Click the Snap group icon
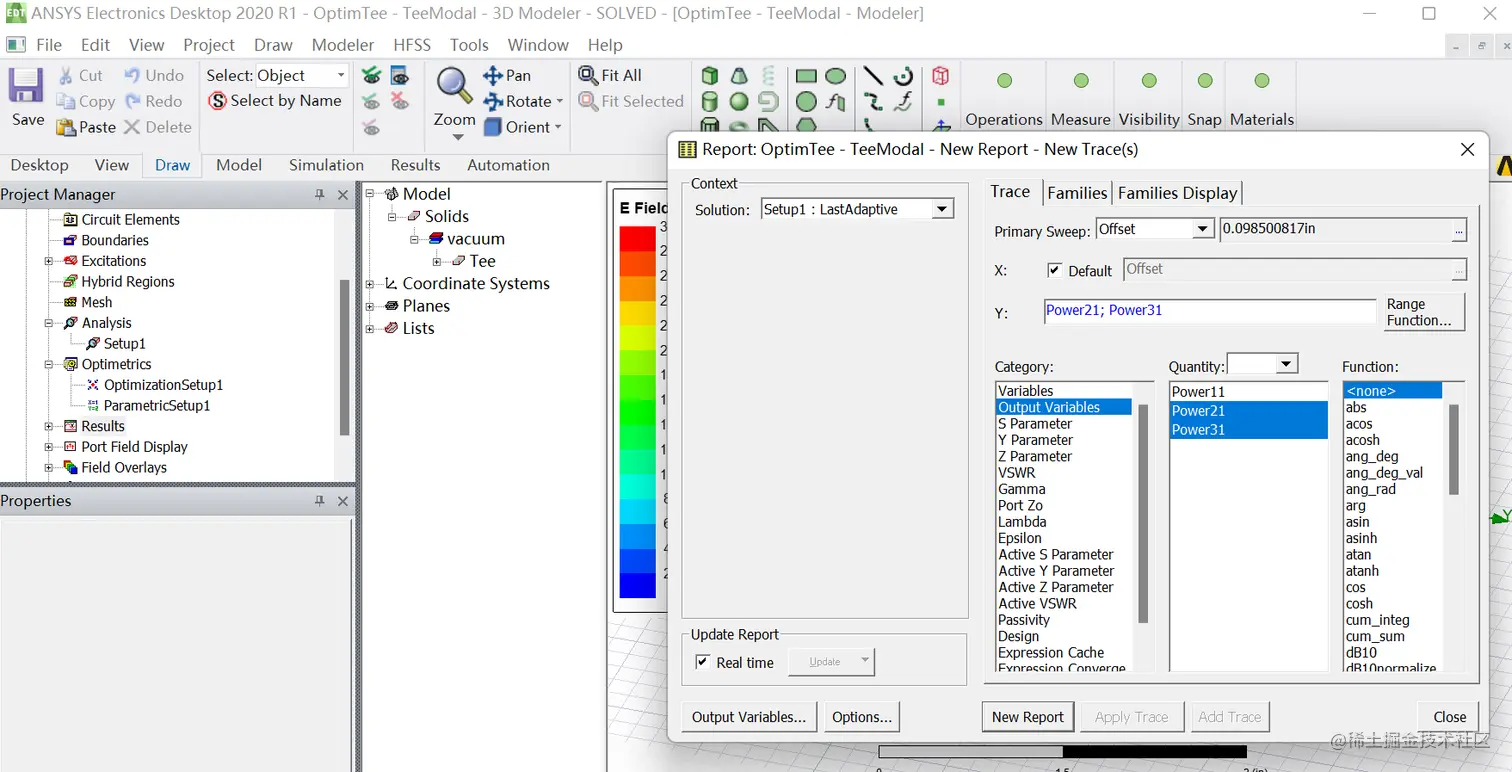The image size is (1512, 772). (x=1205, y=80)
